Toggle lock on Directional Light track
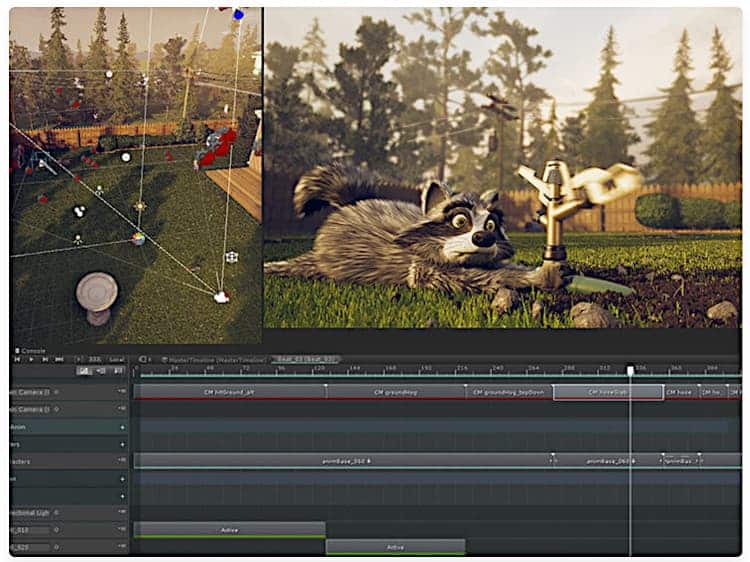 [123, 512]
